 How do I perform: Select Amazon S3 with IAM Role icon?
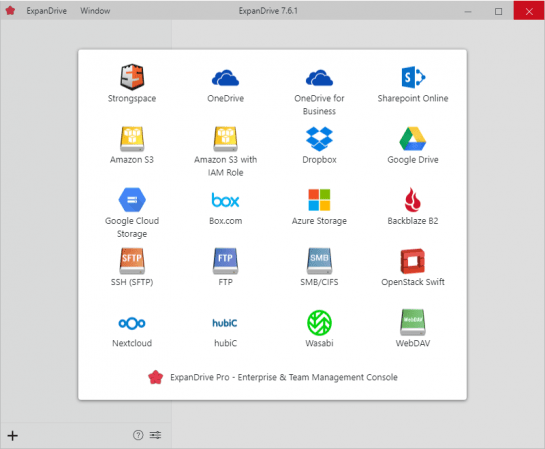[x=226, y=139]
